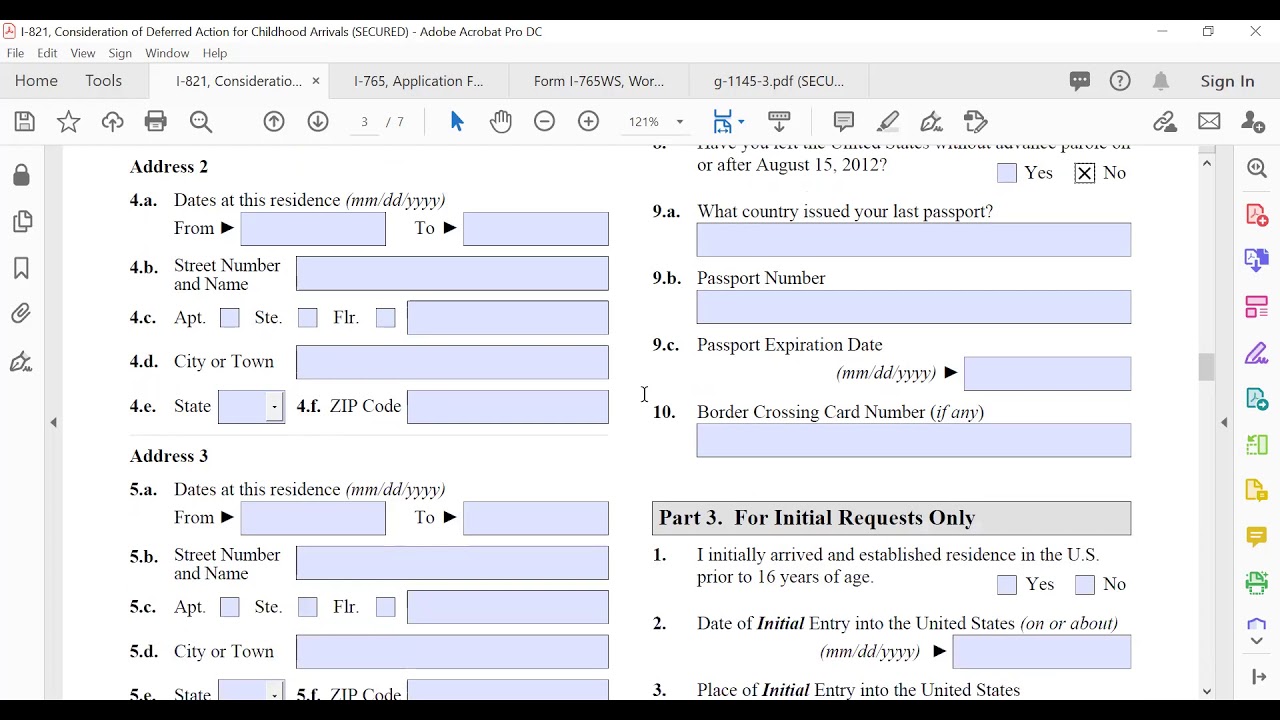The width and height of the screenshot is (1280, 720).
Task: Check the Flr. box in row 4.c.
Action: [386, 318]
